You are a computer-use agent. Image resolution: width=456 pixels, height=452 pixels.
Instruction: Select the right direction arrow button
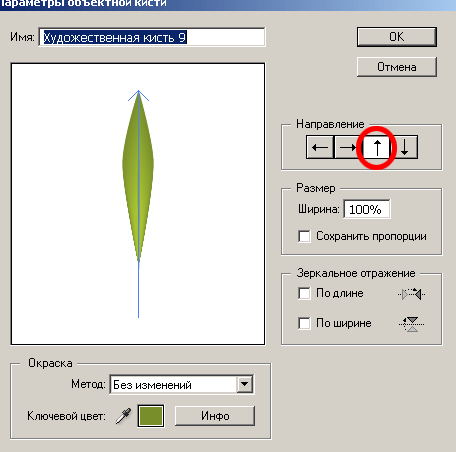[347, 147]
